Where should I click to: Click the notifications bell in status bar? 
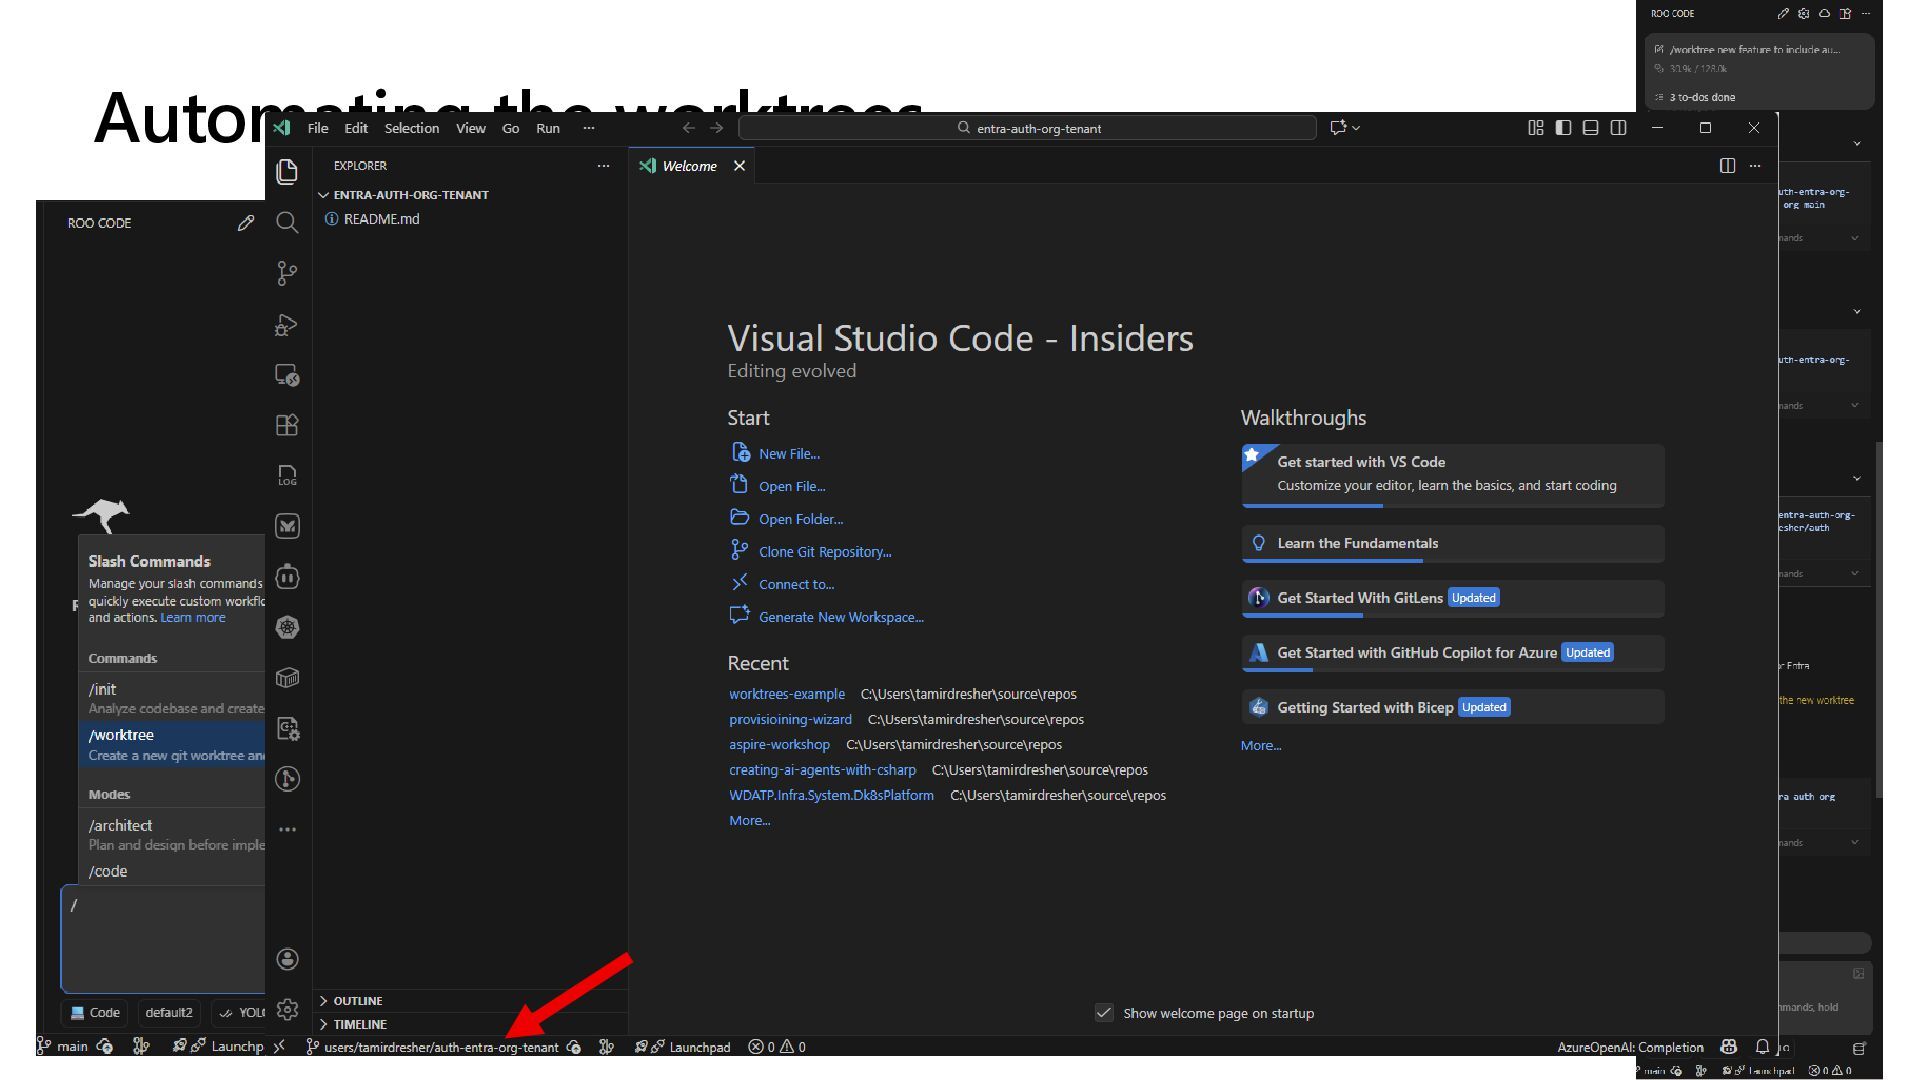click(x=1762, y=1046)
